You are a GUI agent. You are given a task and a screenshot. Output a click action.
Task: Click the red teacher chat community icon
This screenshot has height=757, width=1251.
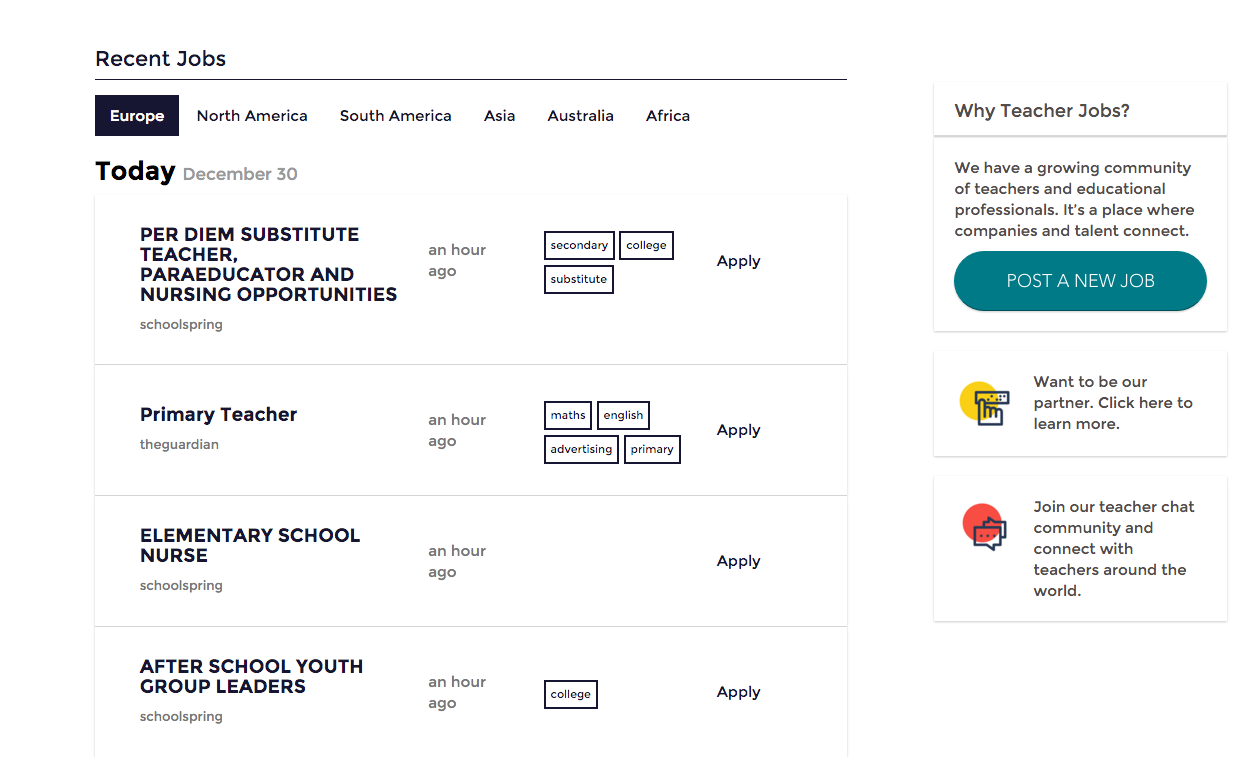(984, 524)
